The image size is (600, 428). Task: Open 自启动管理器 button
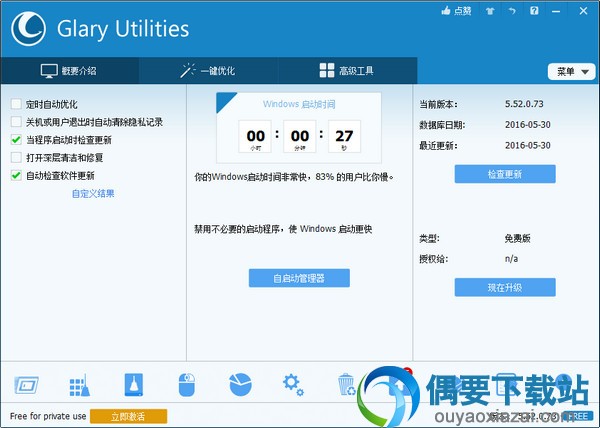pos(299,278)
